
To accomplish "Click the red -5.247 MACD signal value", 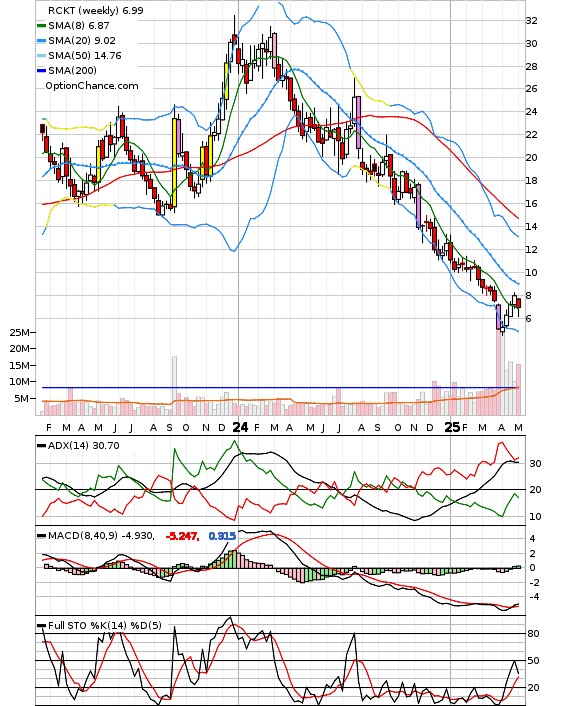I will [182, 536].
